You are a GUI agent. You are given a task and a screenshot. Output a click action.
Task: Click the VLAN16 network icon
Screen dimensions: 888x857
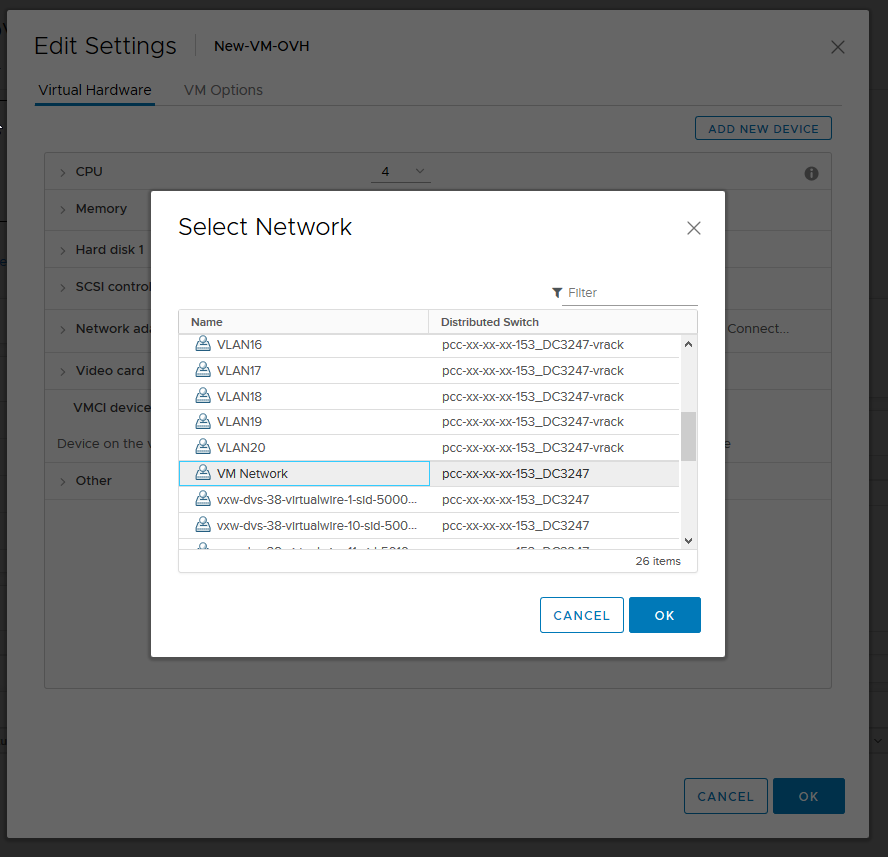203,344
